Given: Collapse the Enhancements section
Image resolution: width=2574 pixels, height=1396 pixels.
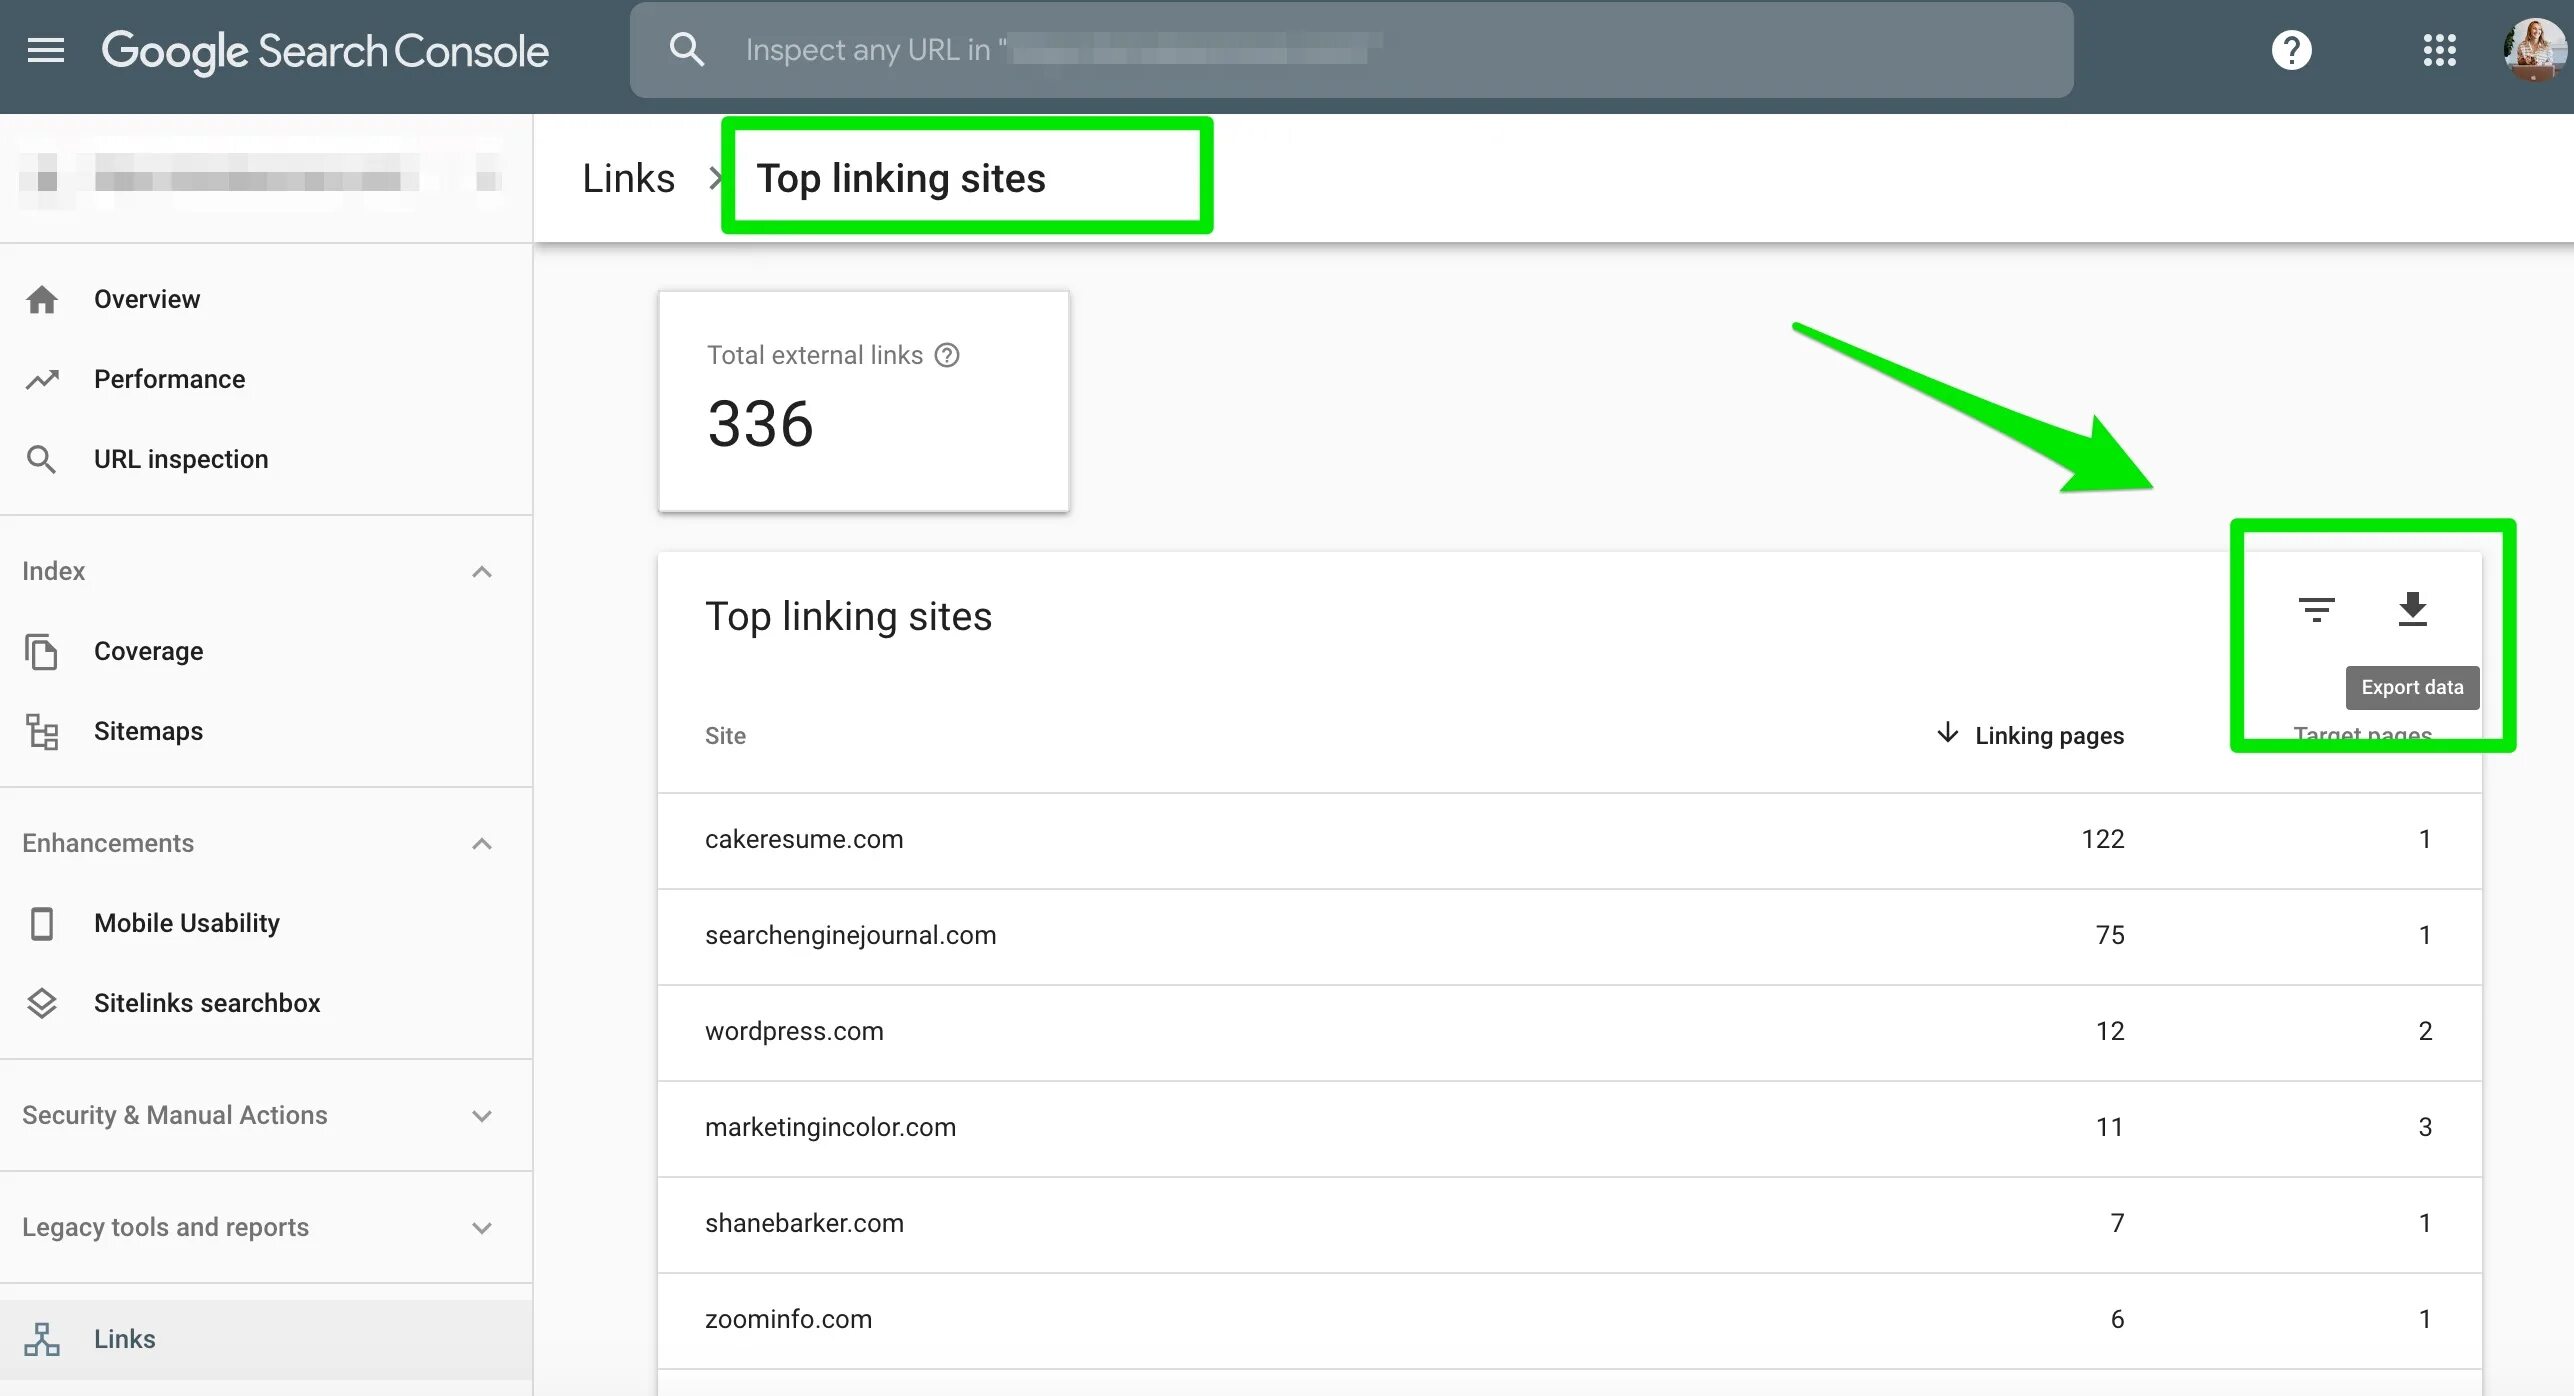Looking at the screenshot, I should [x=482, y=843].
